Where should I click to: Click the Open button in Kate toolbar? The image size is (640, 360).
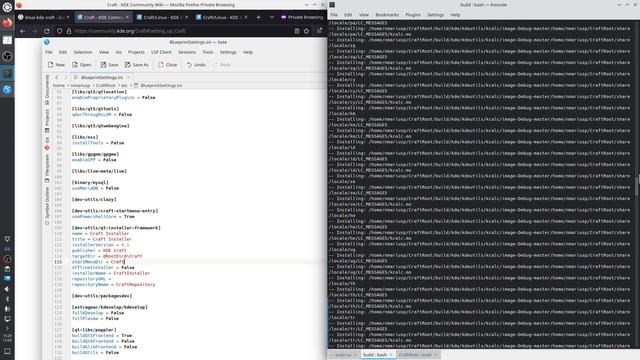(82, 64)
